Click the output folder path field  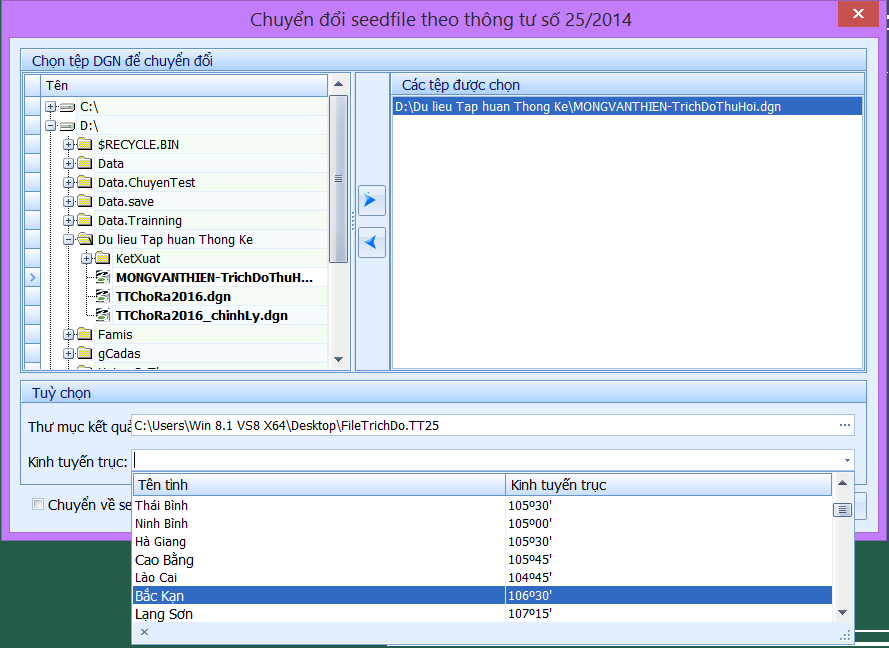[480, 426]
